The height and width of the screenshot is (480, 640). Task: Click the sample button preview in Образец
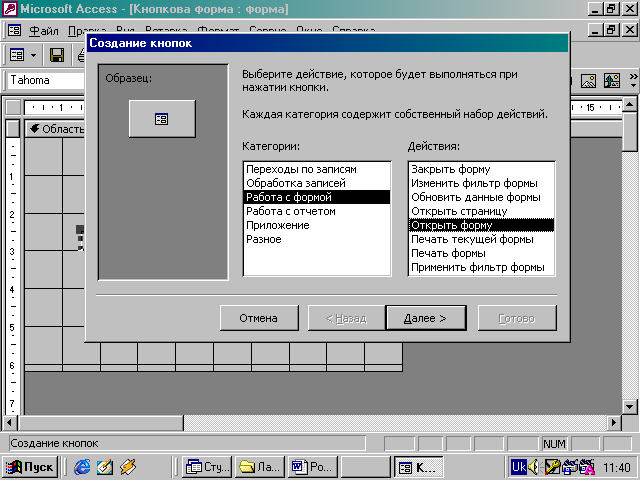pos(162,119)
